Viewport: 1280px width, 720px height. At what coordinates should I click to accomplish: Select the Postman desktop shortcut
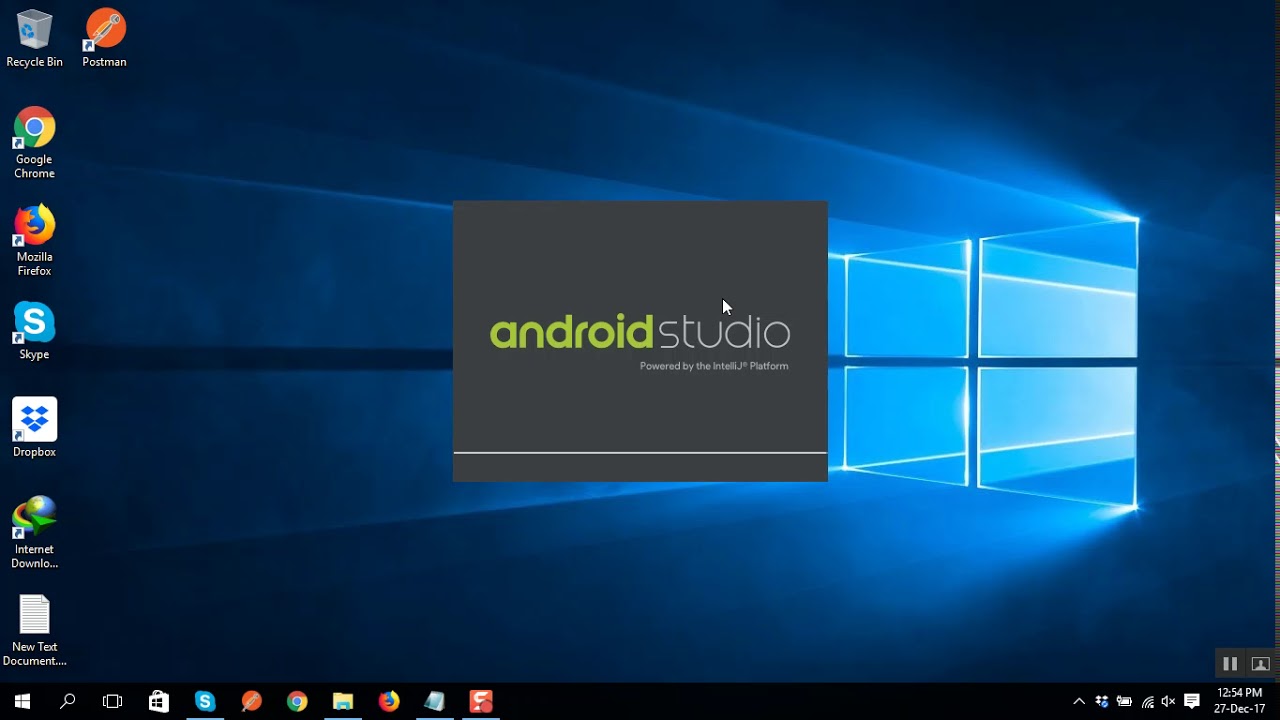click(x=105, y=39)
